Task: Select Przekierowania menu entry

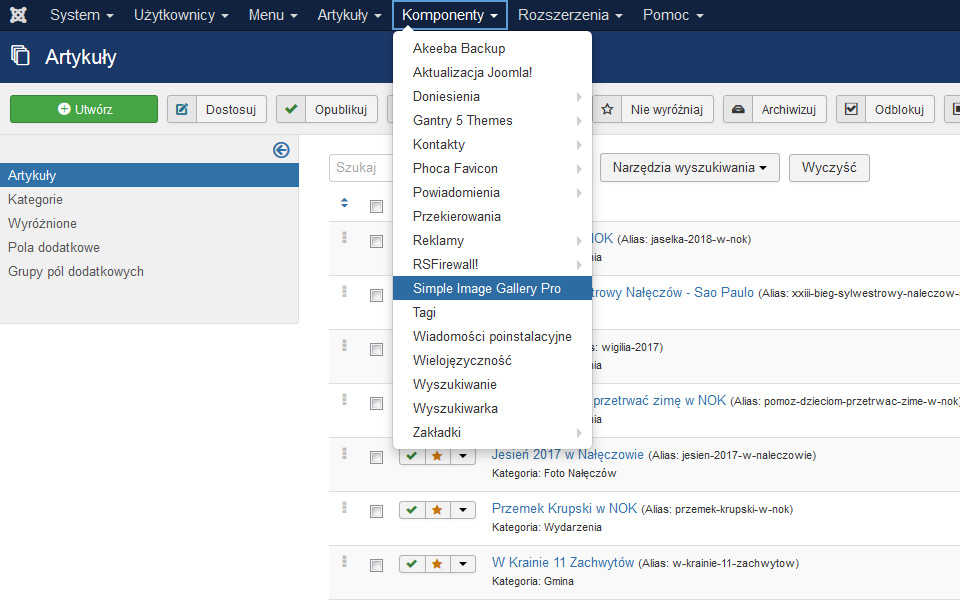Action: tap(492, 216)
